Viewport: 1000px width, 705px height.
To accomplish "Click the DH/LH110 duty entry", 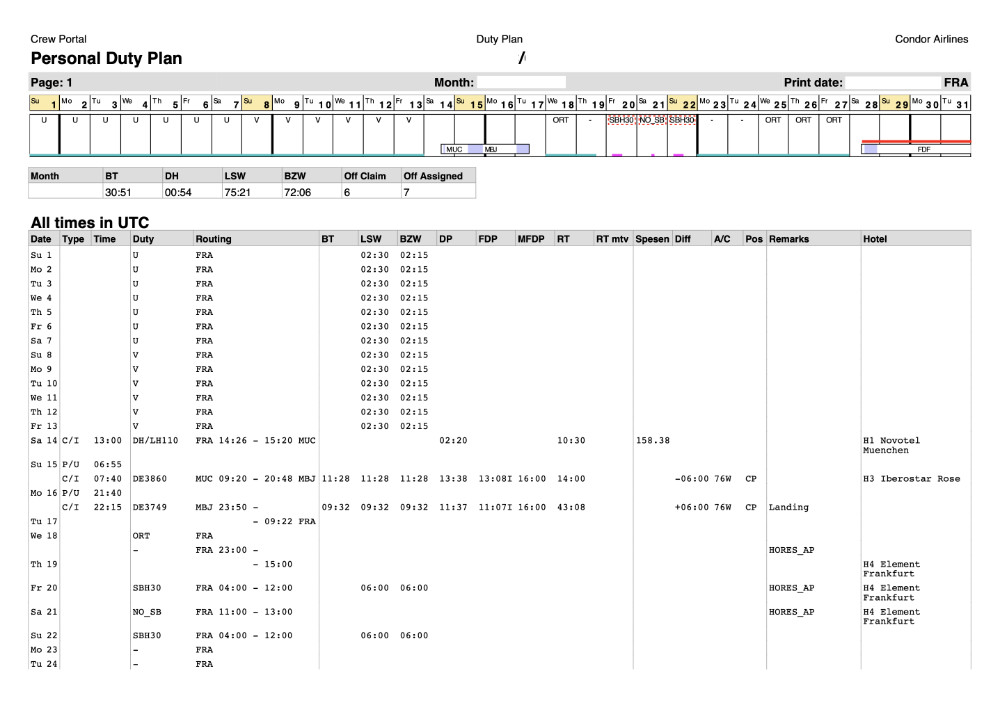I will point(158,438).
